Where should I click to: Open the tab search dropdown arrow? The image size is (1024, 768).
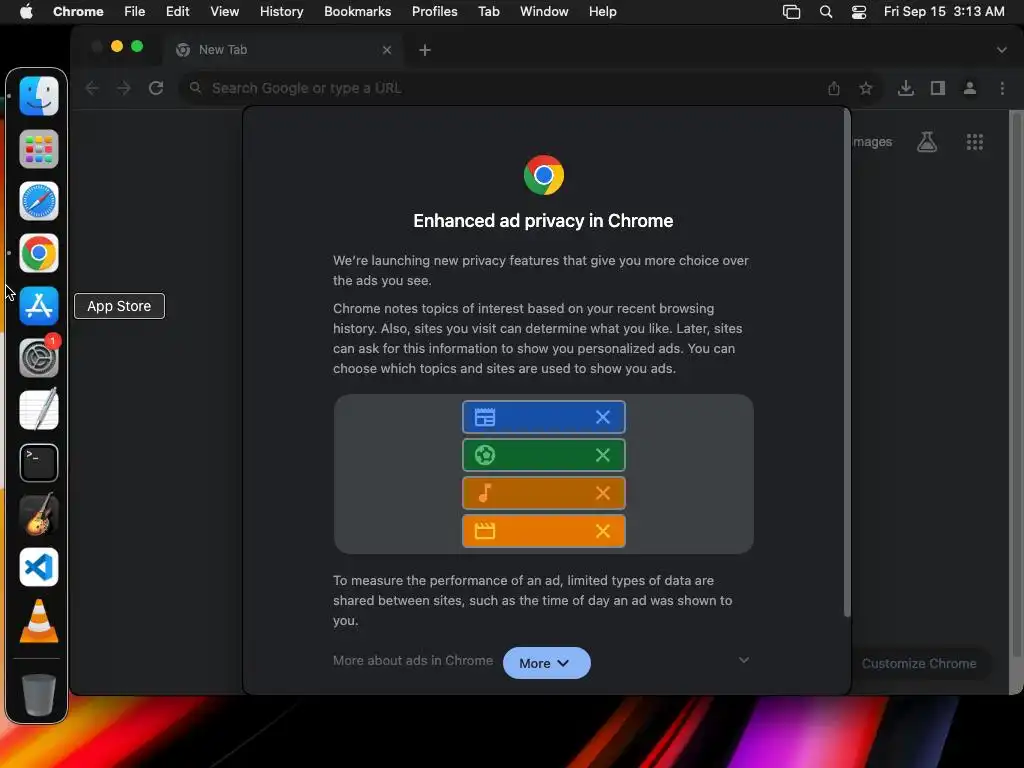coord(1001,50)
